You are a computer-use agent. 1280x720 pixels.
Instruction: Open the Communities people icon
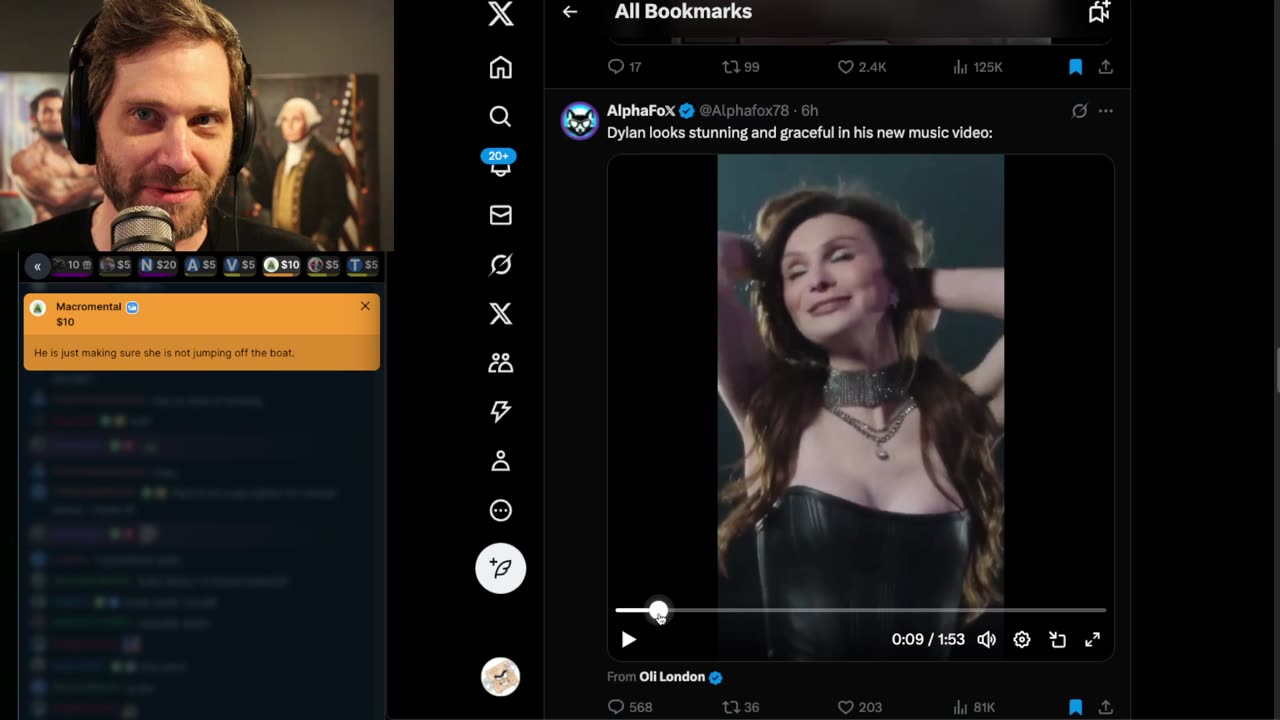[x=501, y=363]
